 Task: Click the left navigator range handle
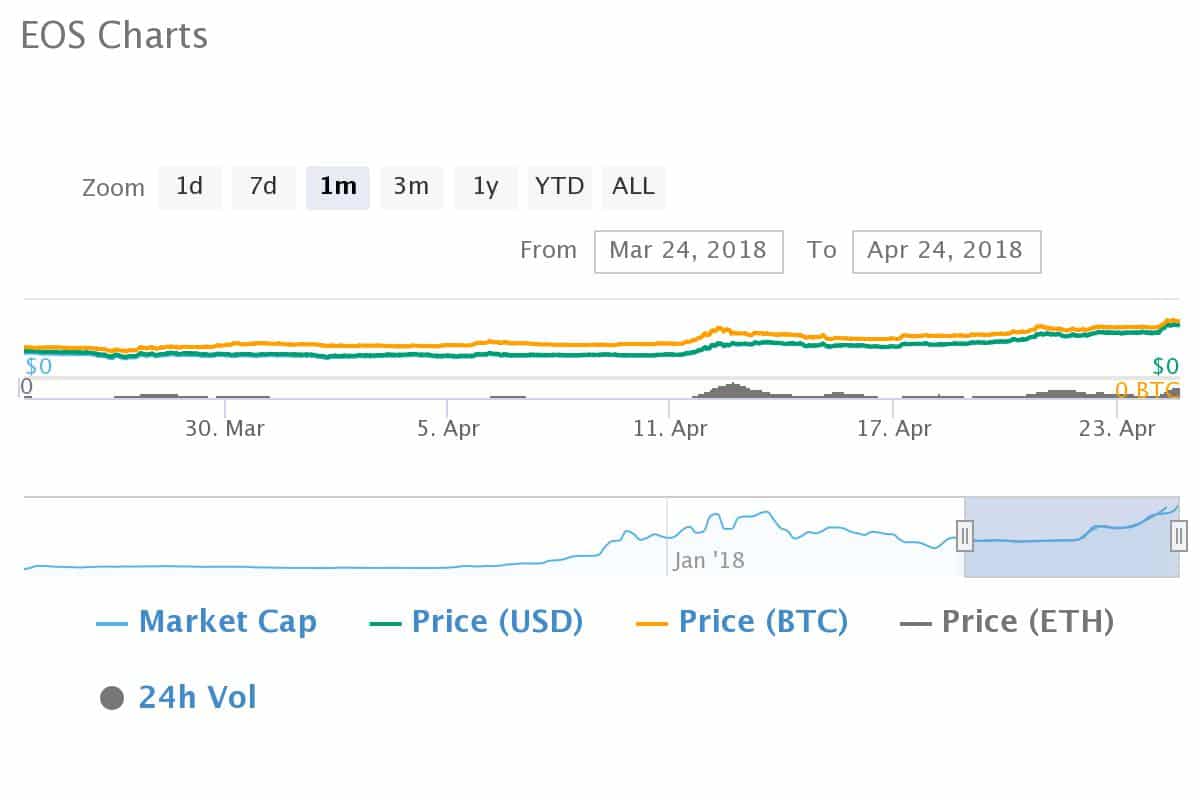[x=965, y=536]
